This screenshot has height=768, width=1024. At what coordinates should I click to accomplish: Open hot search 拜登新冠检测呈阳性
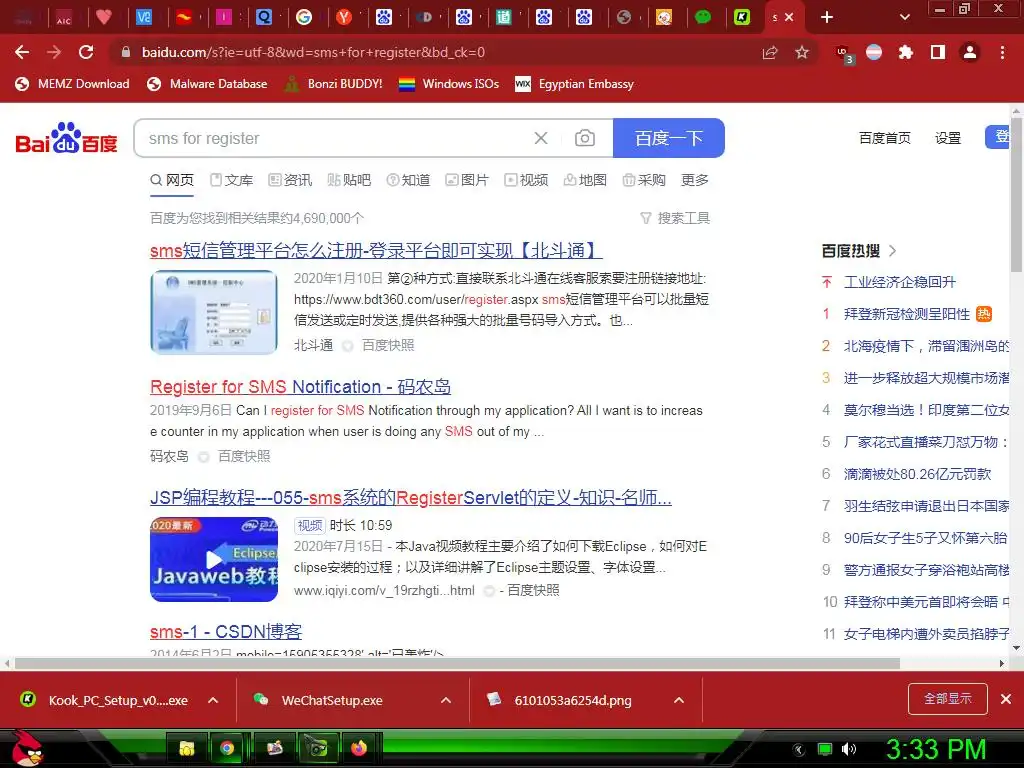[x=907, y=314]
